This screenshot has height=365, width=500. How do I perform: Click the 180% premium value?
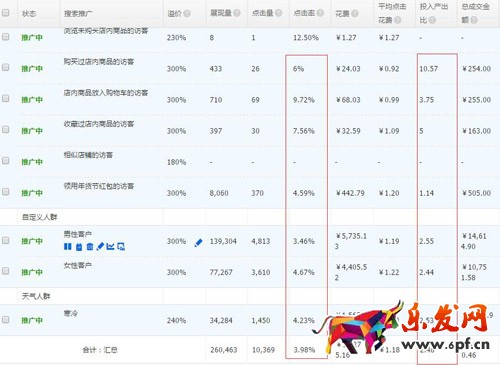point(176,162)
